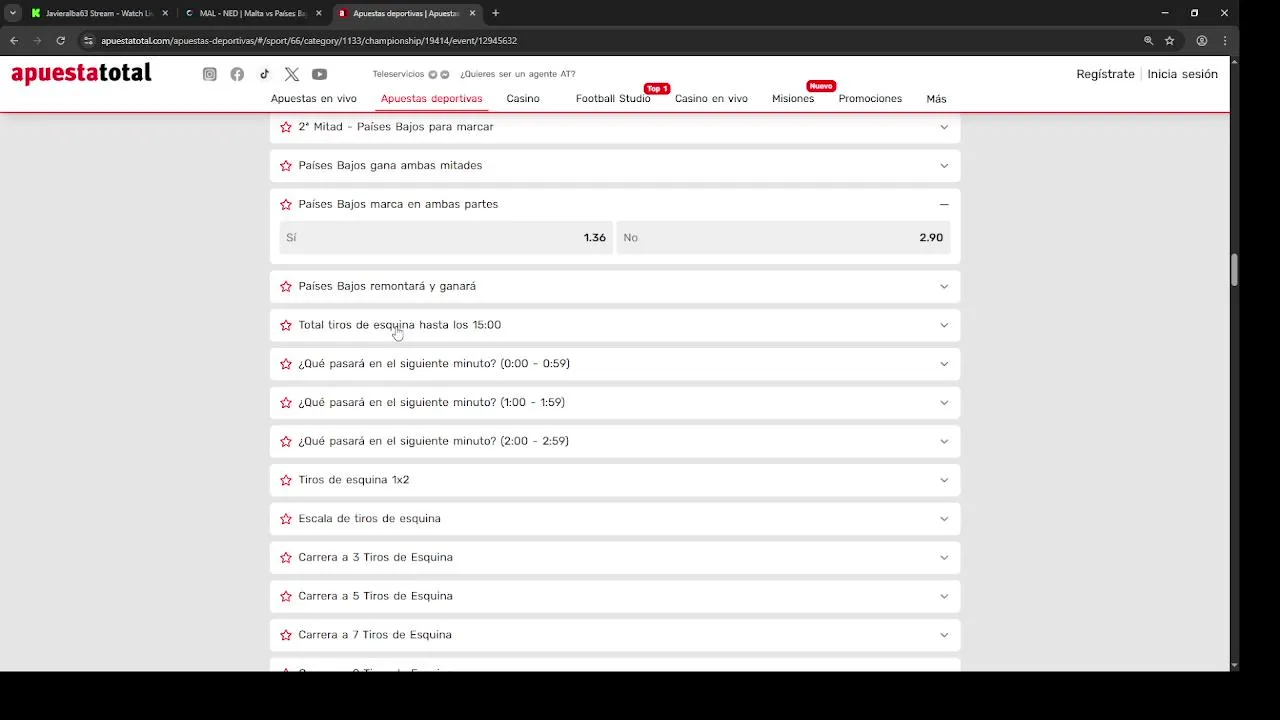This screenshot has height=720, width=1280.
Task: Open 'Football Studio' menu item
Action: [613, 99]
